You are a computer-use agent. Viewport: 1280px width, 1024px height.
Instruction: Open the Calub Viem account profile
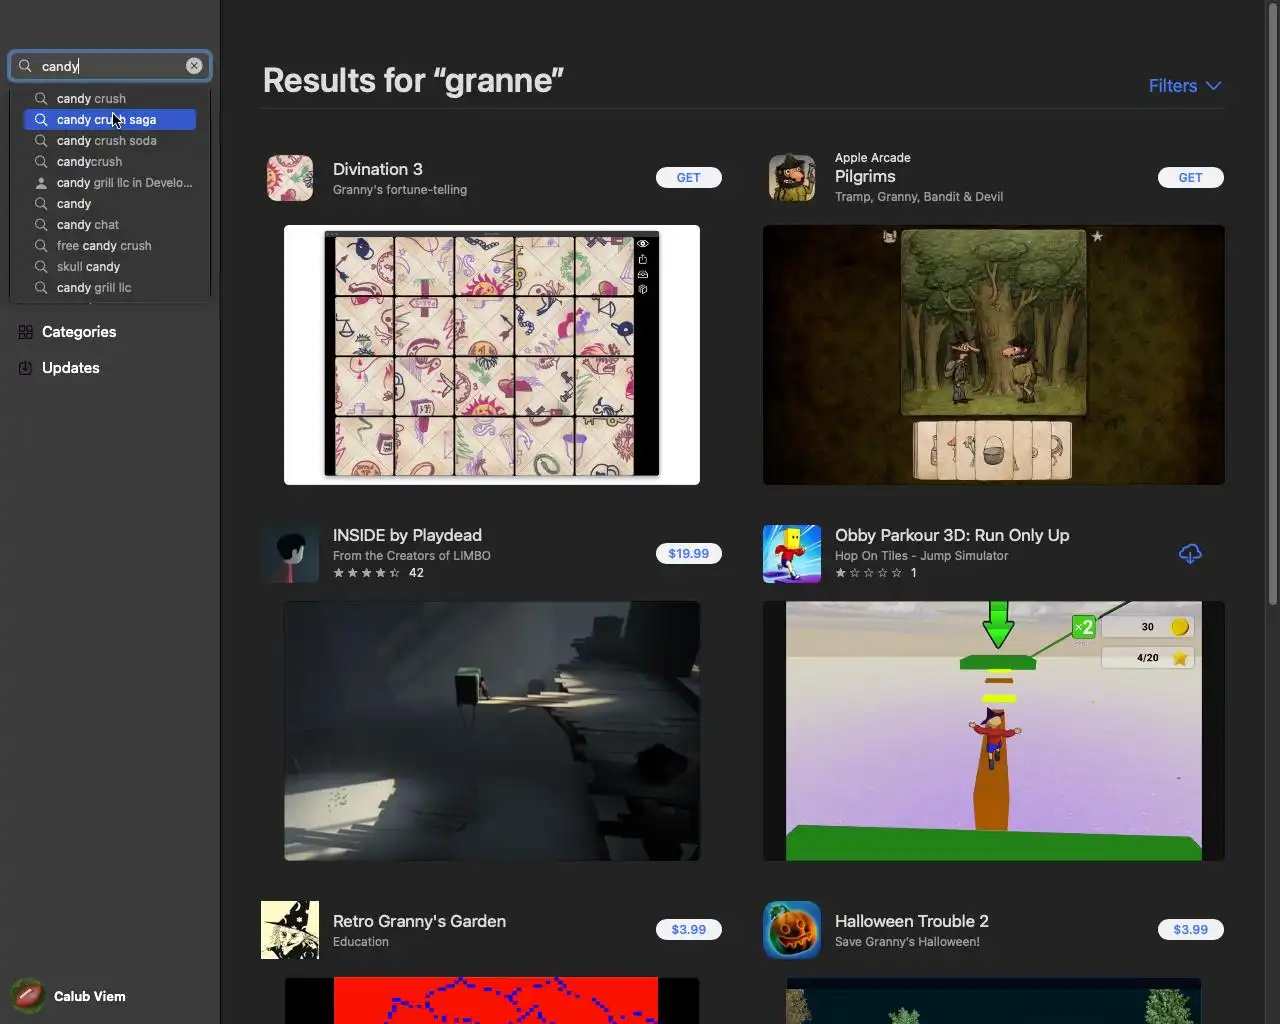click(70, 996)
